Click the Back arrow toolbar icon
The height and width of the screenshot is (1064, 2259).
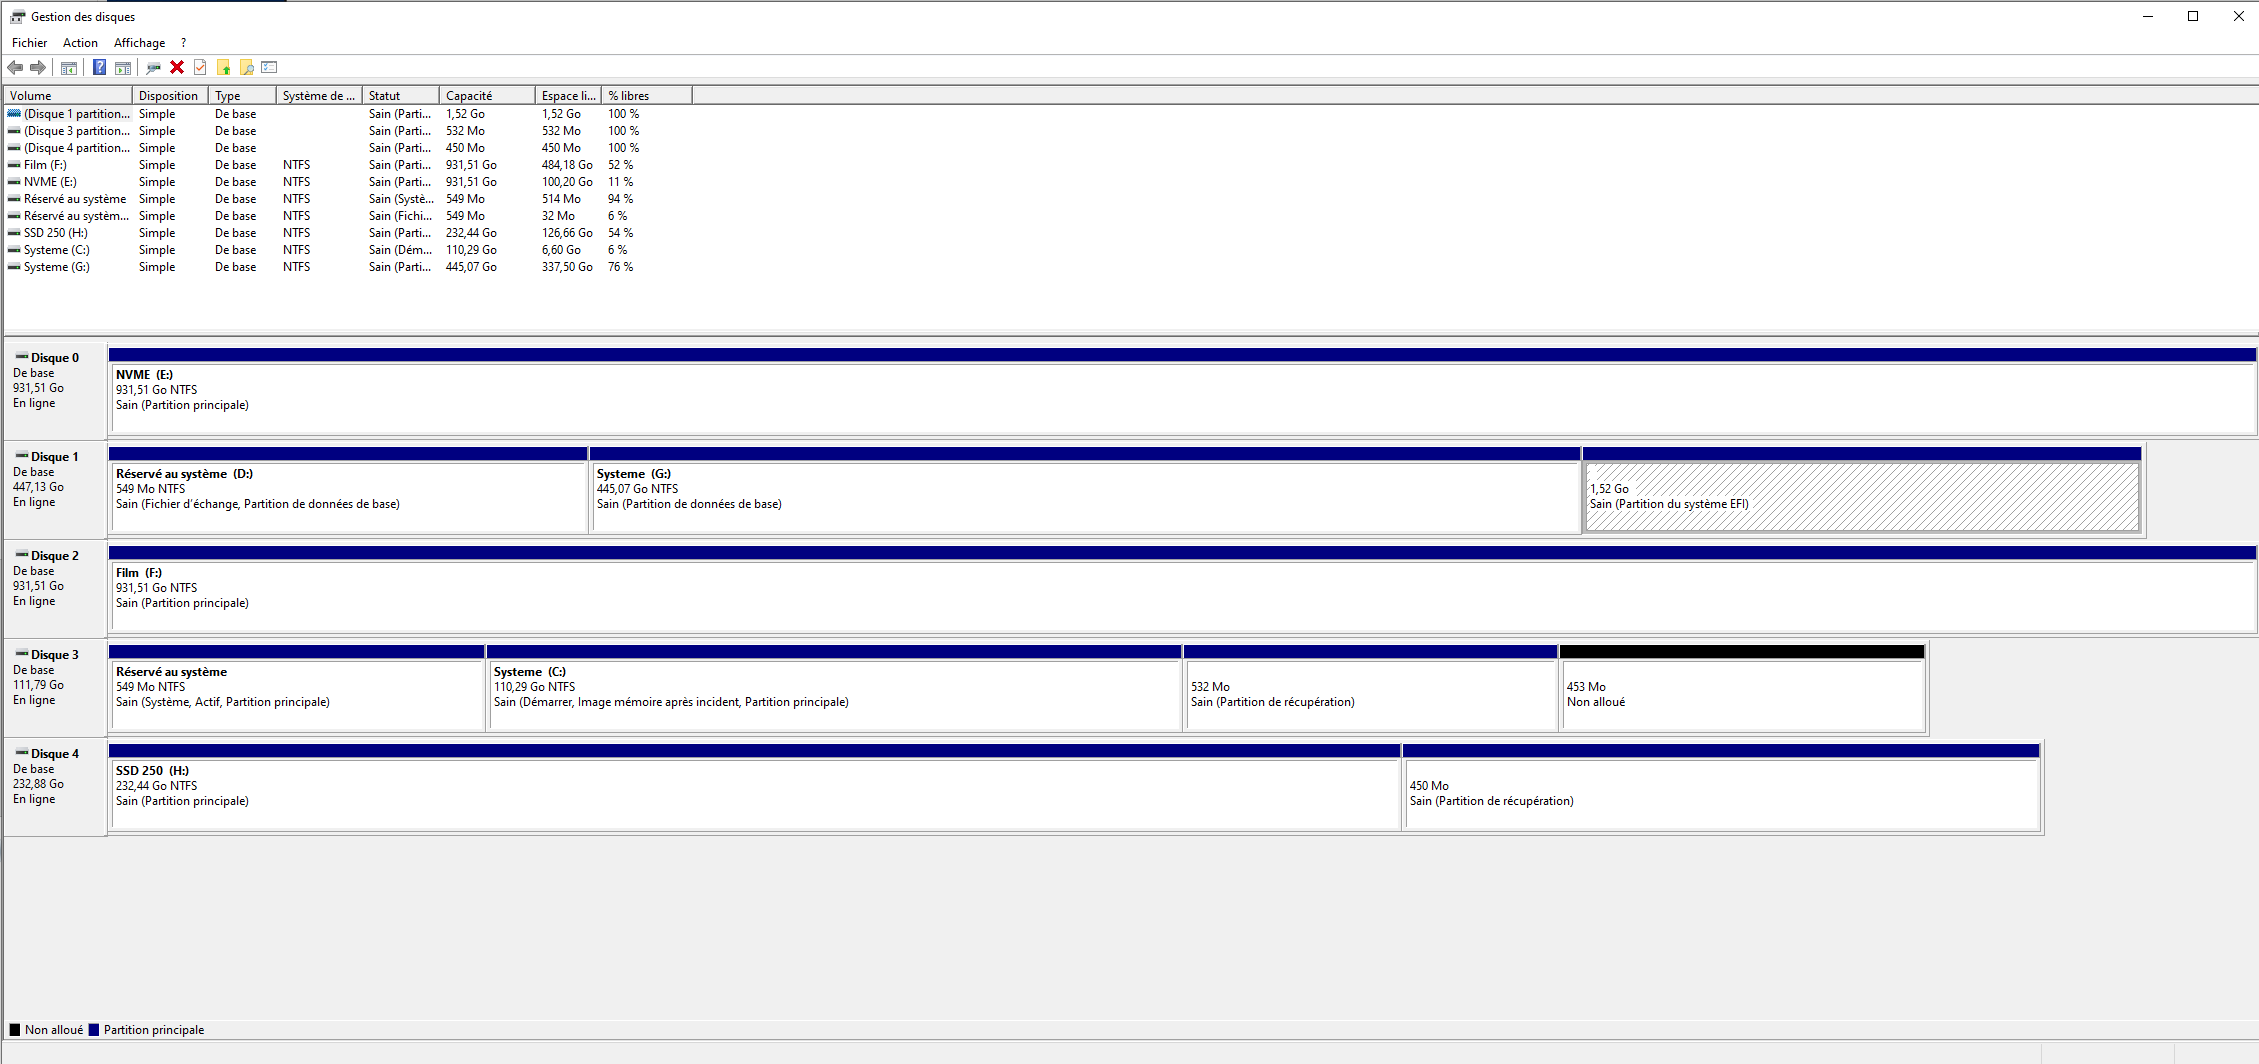[x=15, y=68]
